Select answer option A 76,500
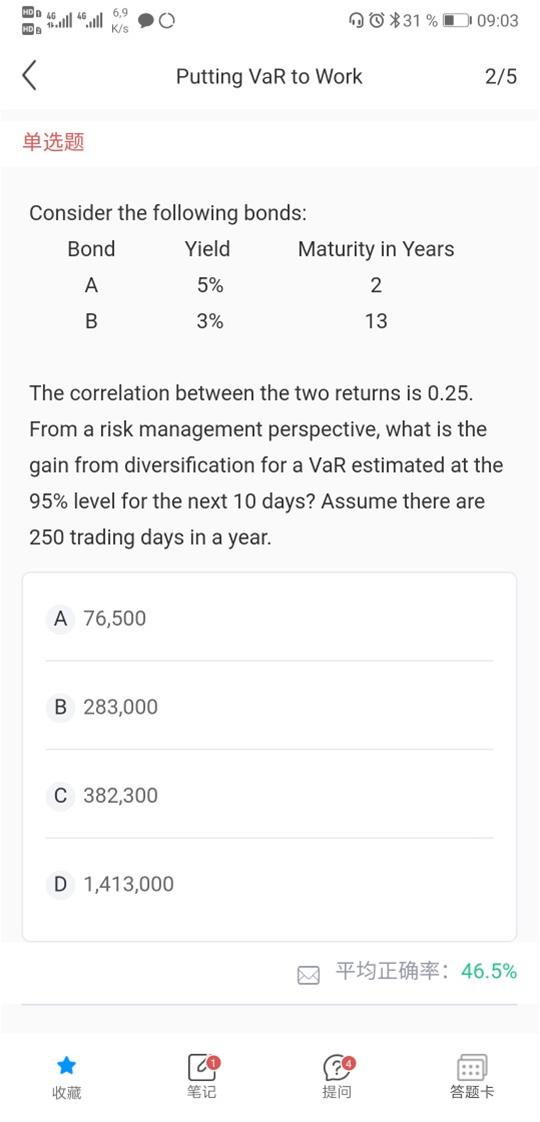Screen dimensions: 540x1122 270,618
